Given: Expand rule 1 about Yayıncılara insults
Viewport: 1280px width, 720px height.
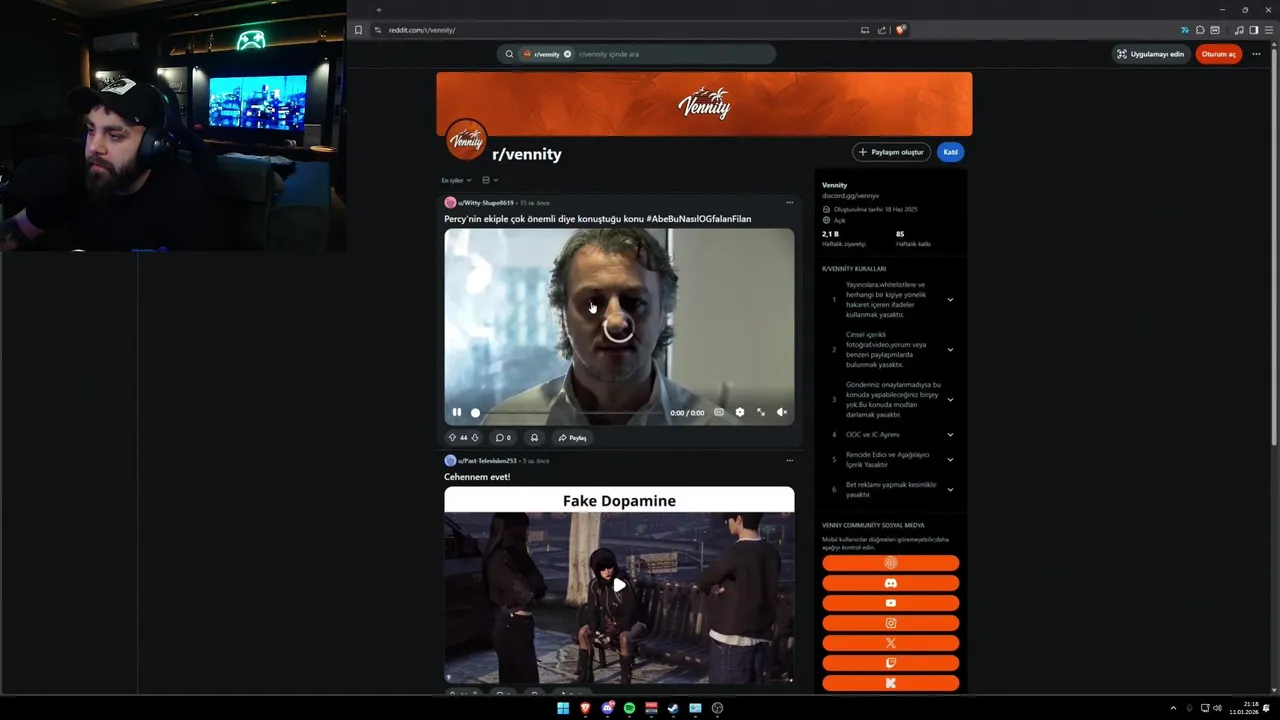Looking at the screenshot, I should (950, 299).
